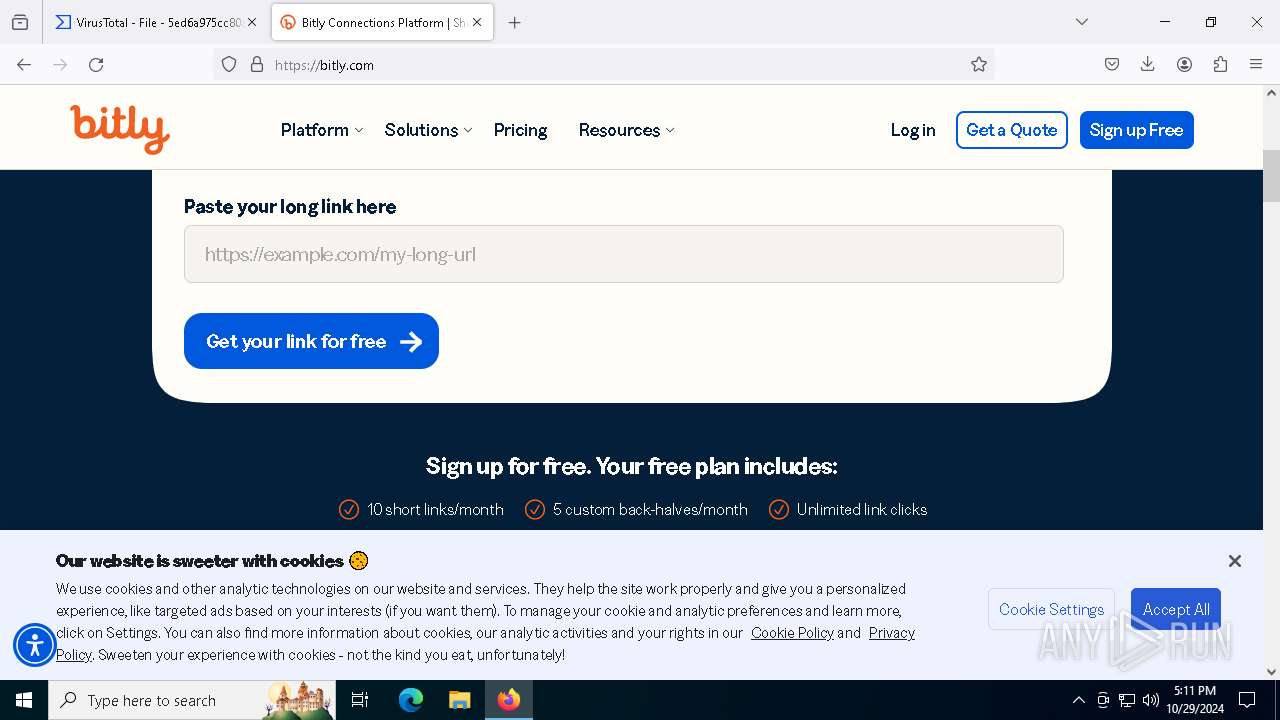Click Get a Quote button

pyautogui.click(x=1012, y=130)
